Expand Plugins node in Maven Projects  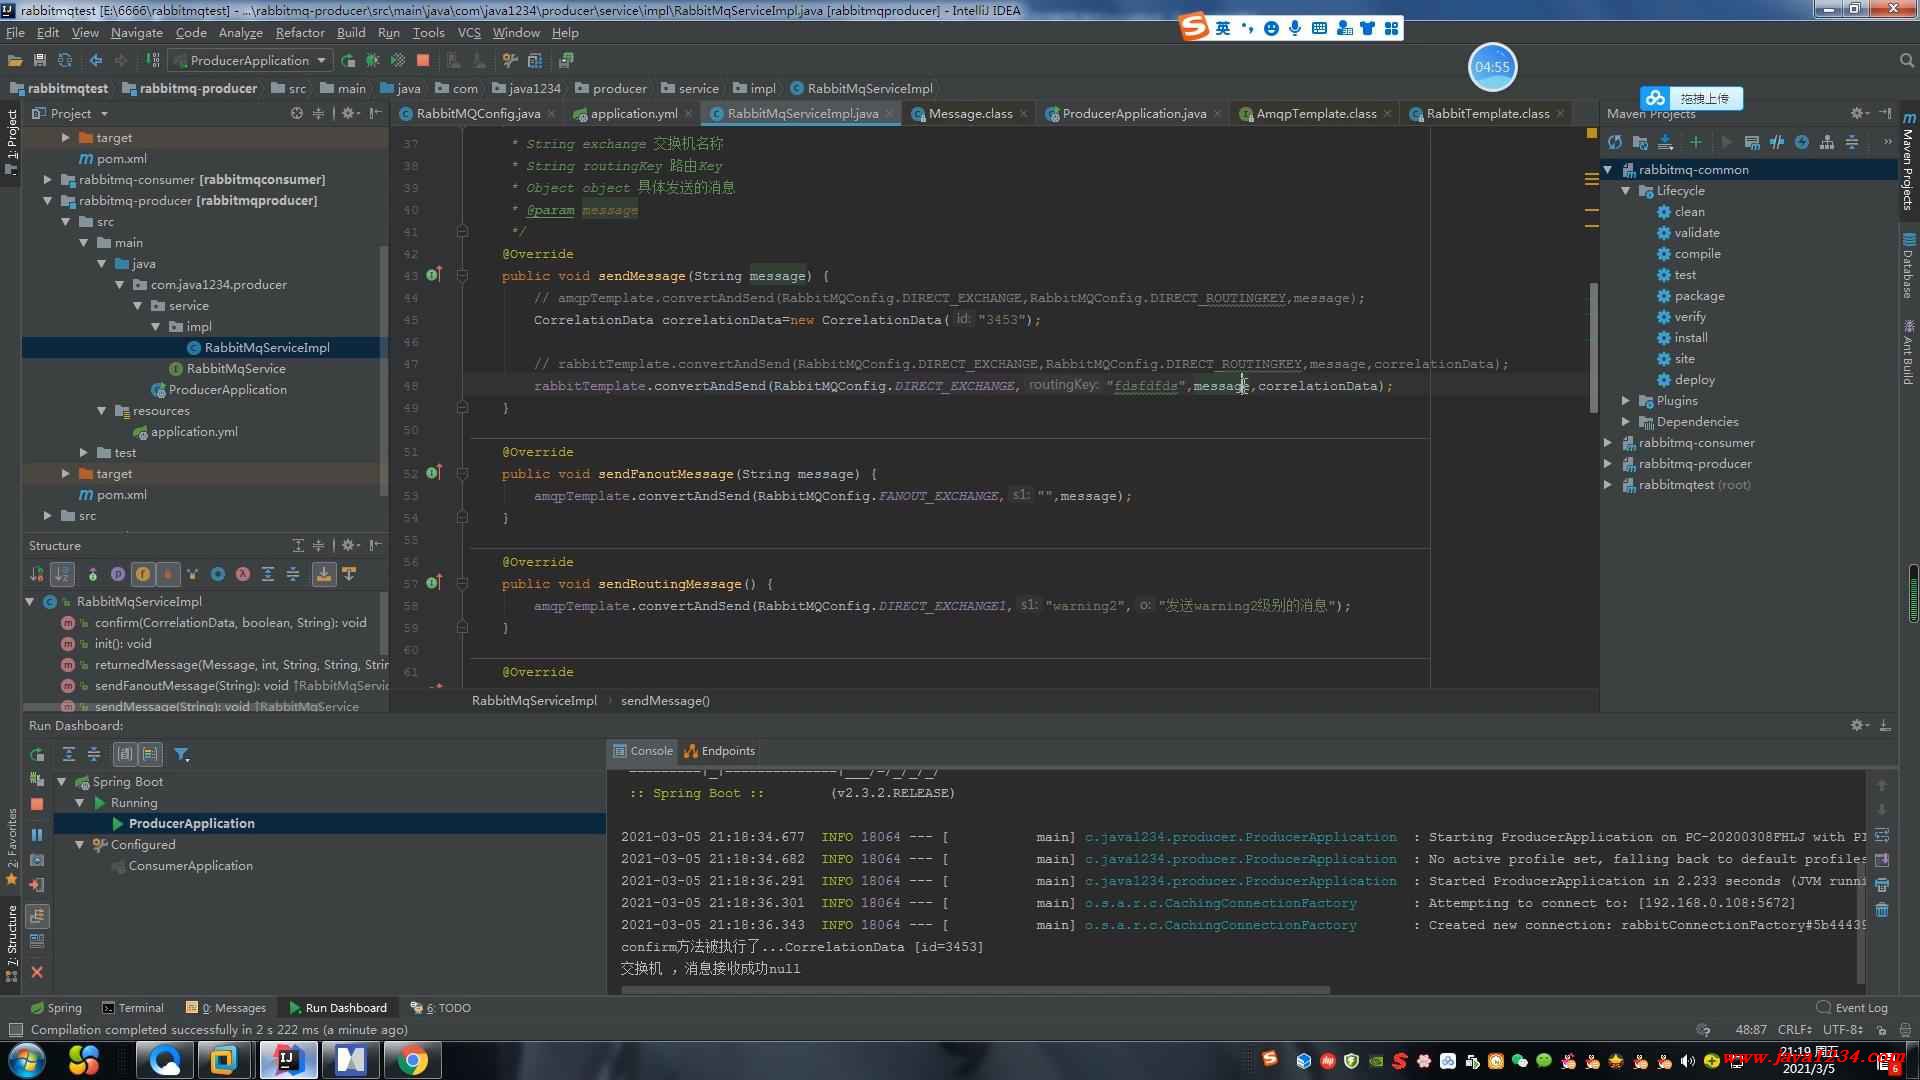pyautogui.click(x=1626, y=401)
